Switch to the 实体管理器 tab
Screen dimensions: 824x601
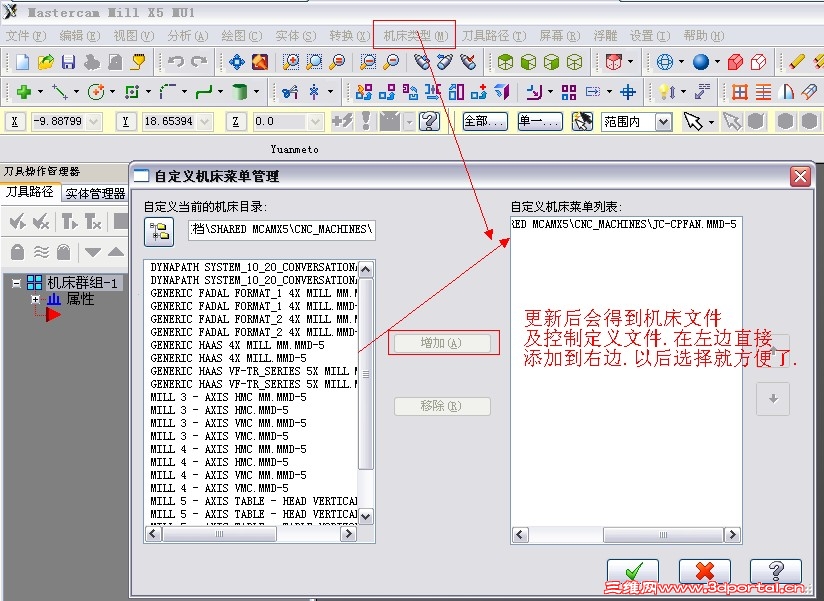95,194
